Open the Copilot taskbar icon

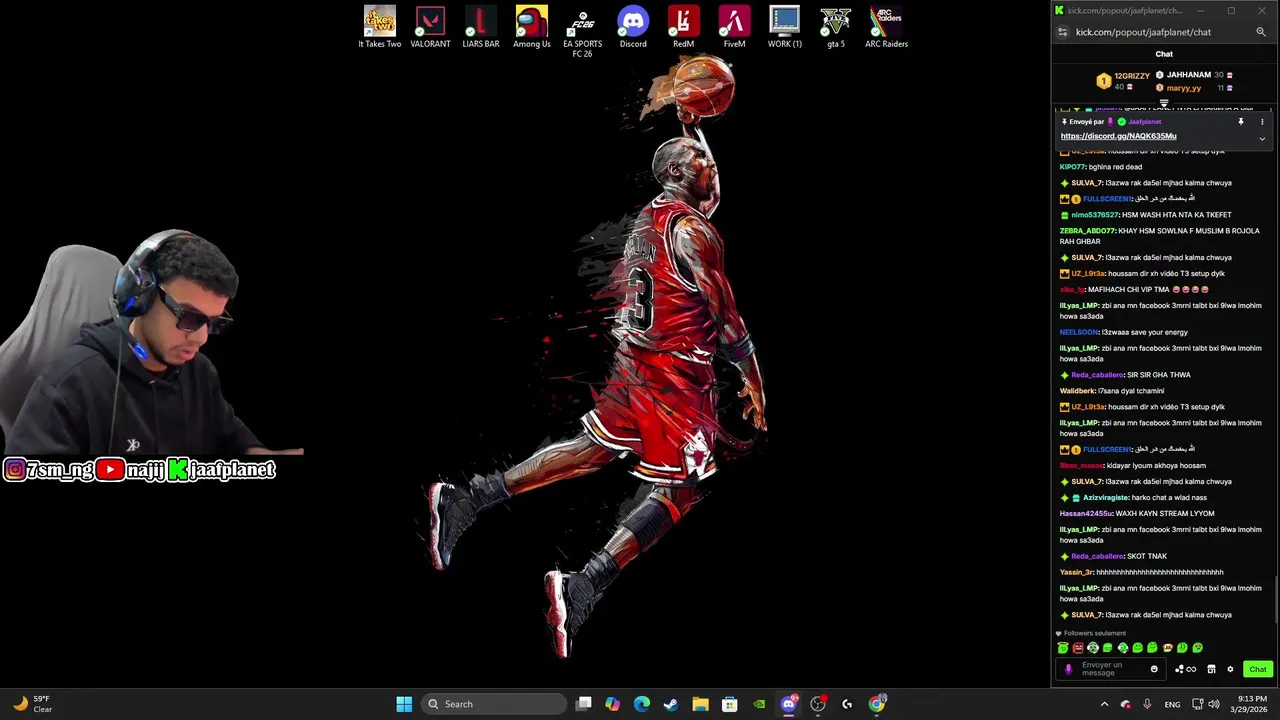(x=612, y=704)
